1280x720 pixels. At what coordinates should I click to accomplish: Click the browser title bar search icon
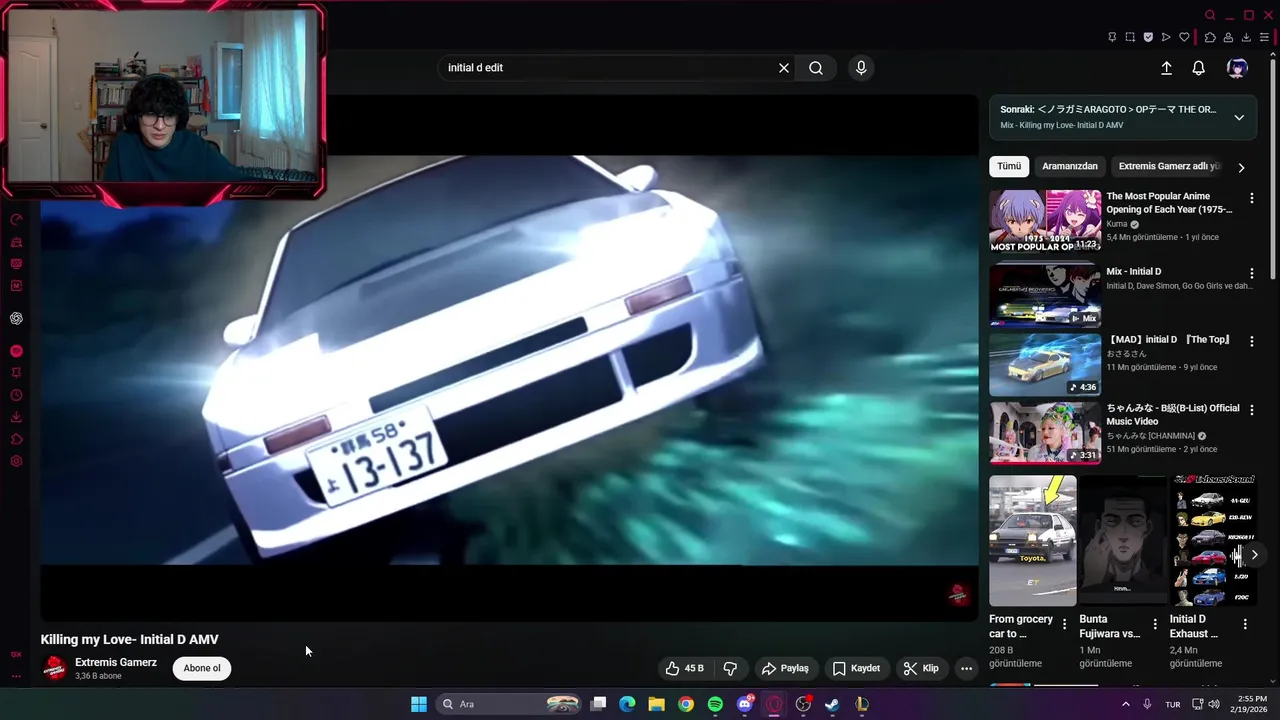[1210, 15]
